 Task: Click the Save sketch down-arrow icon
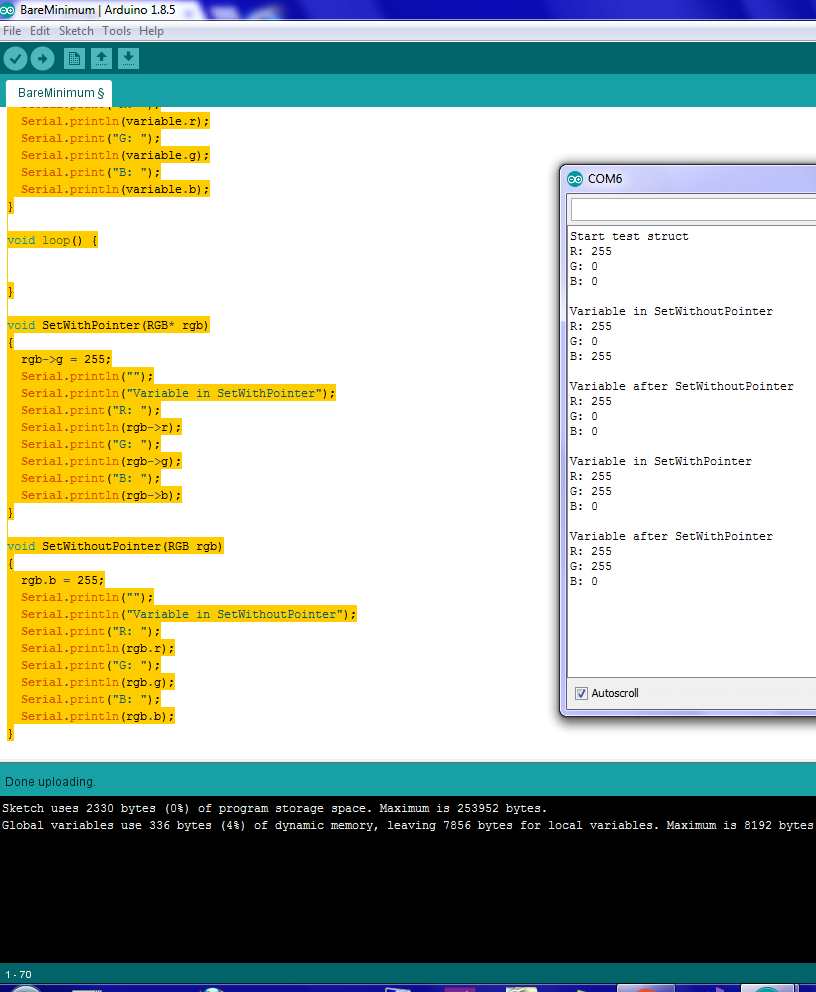pos(128,59)
